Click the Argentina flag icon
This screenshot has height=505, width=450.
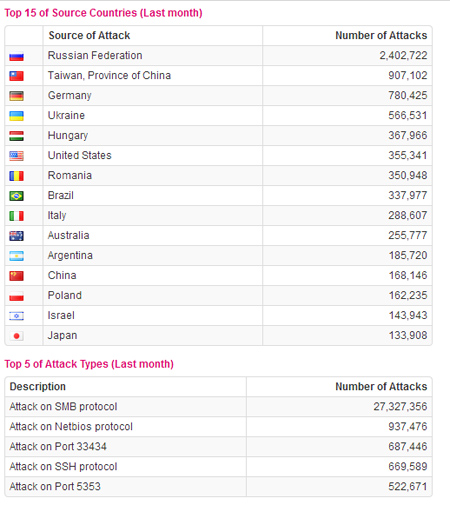[16, 256]
